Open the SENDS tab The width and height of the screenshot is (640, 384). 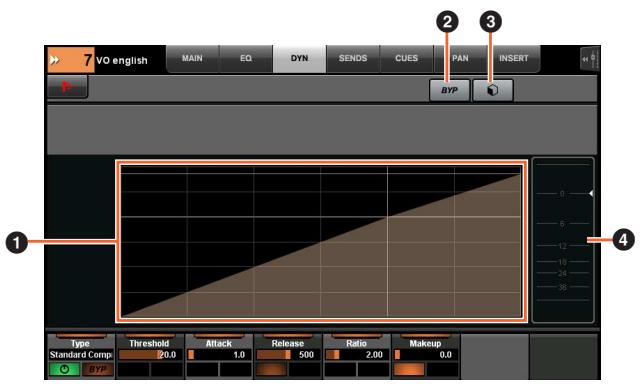tap(353, 58)
